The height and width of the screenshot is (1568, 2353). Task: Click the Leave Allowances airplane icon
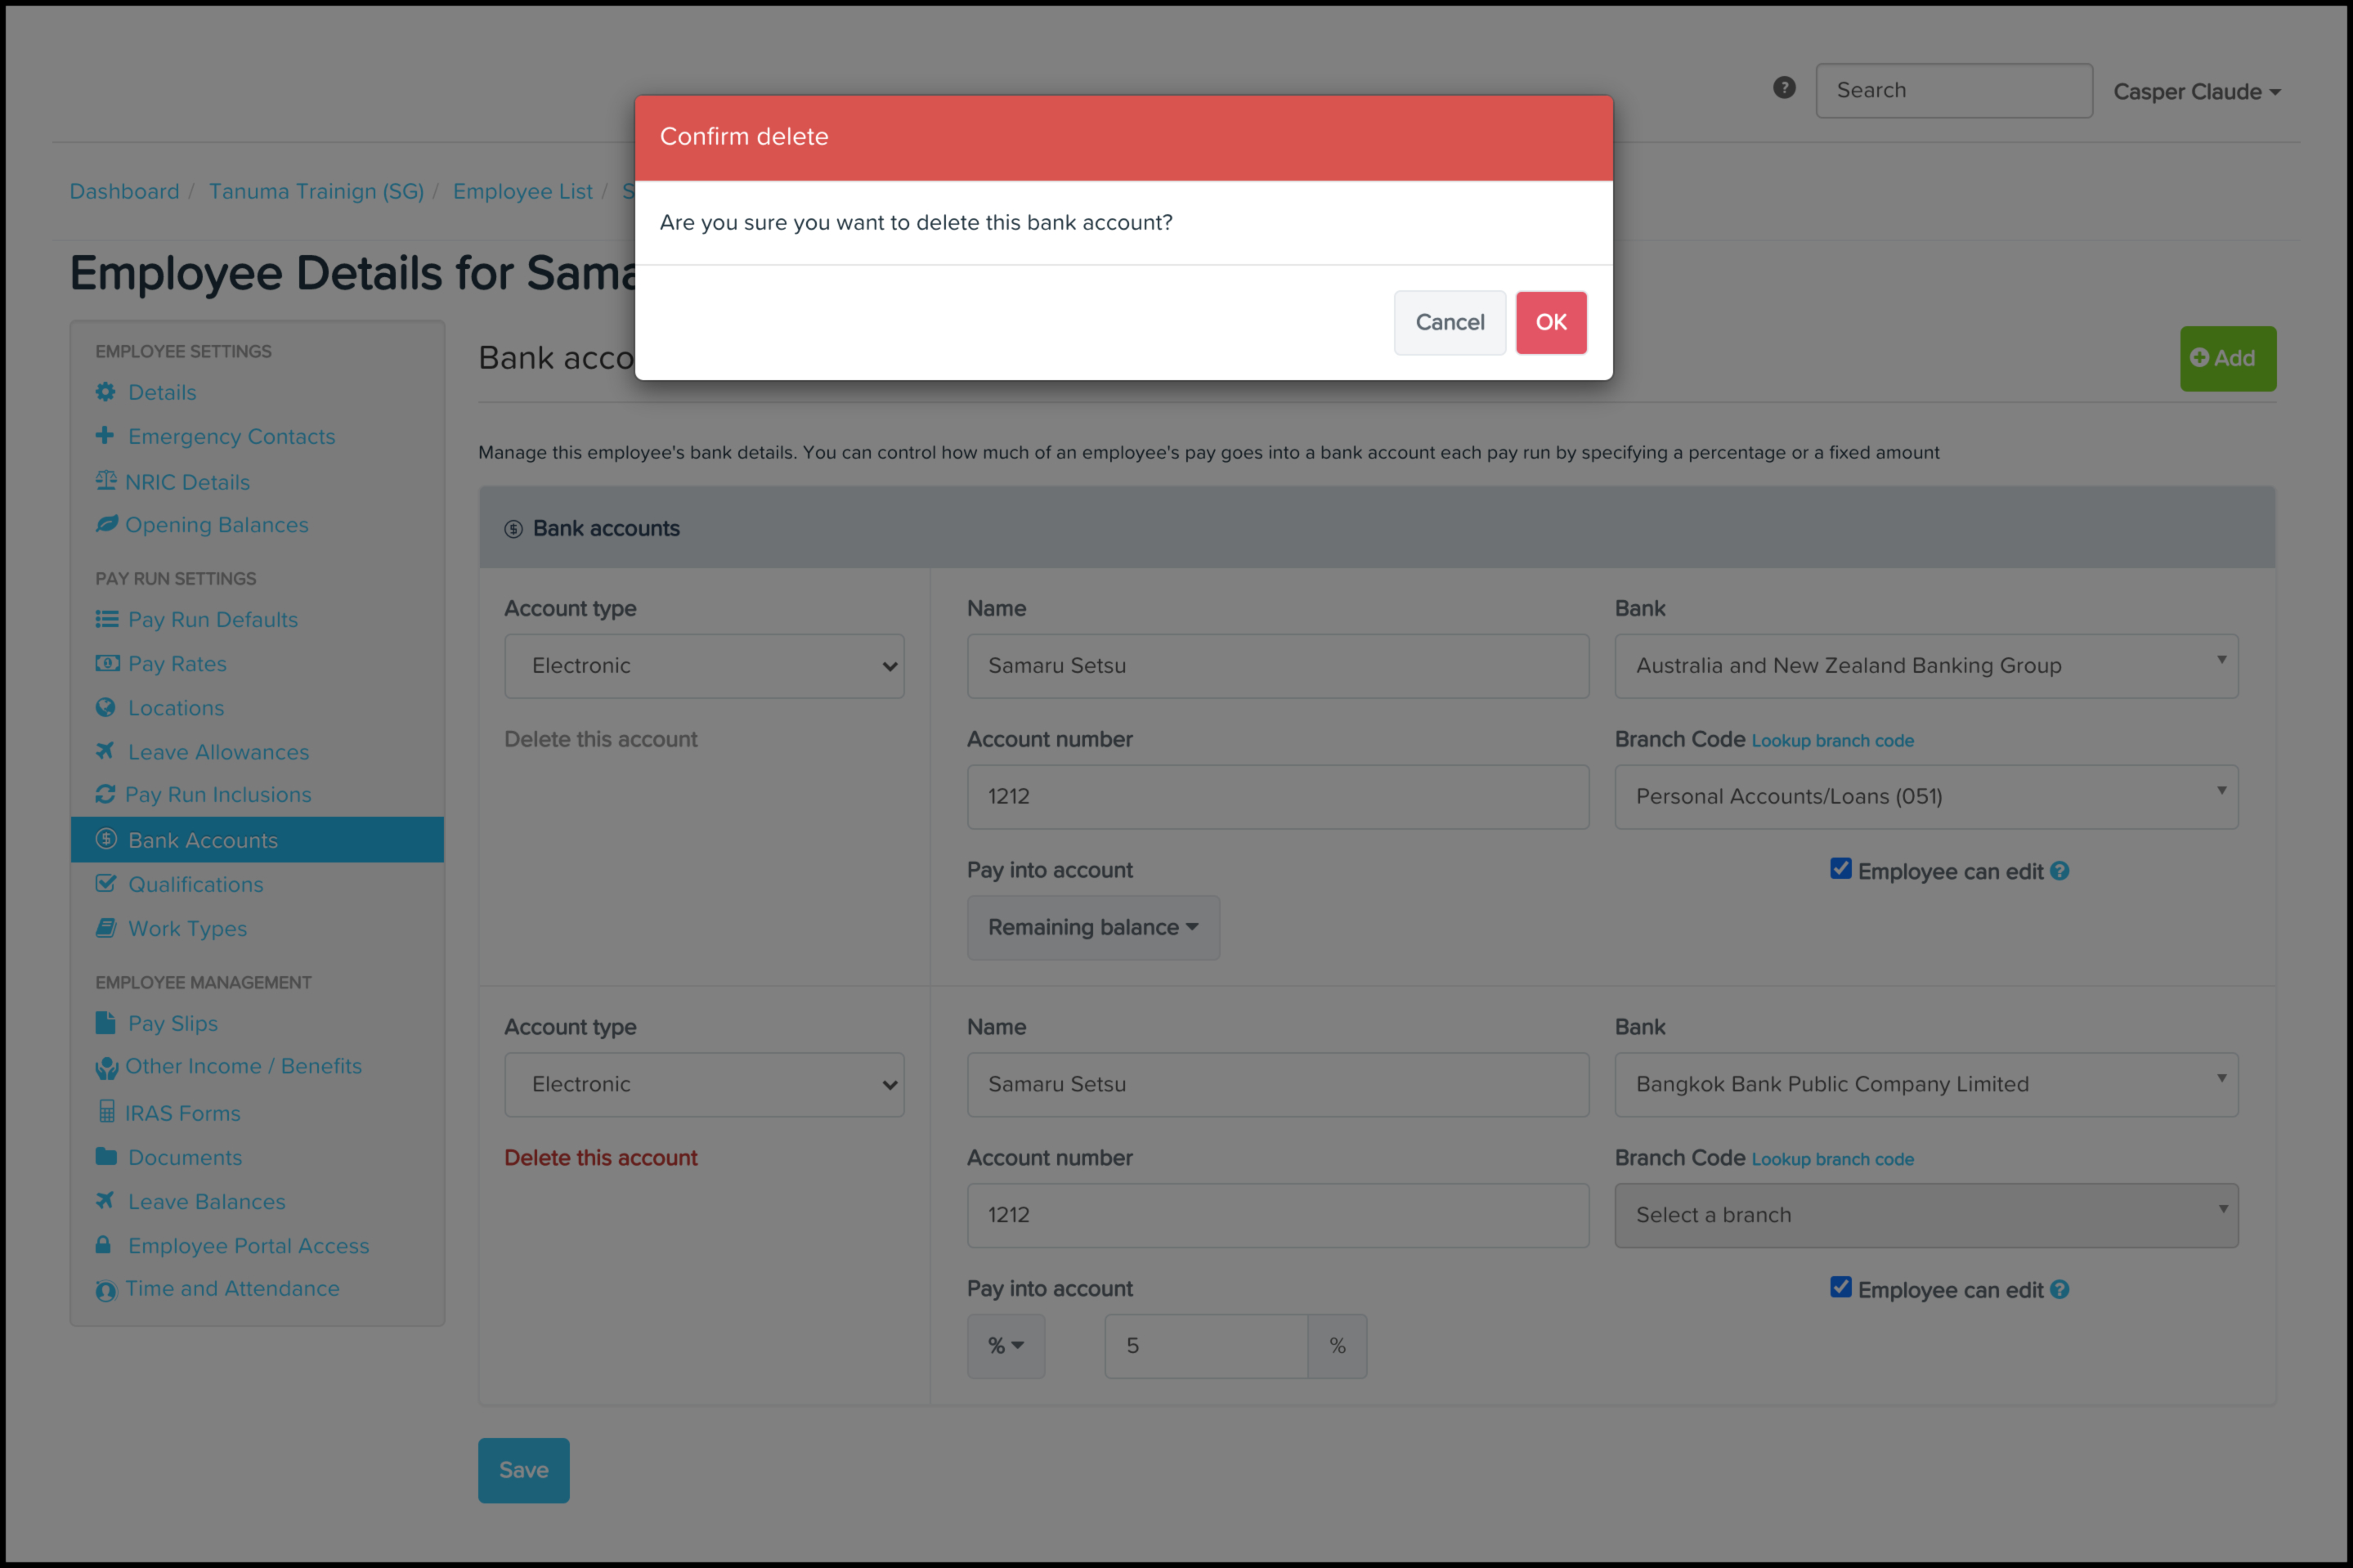106,751
